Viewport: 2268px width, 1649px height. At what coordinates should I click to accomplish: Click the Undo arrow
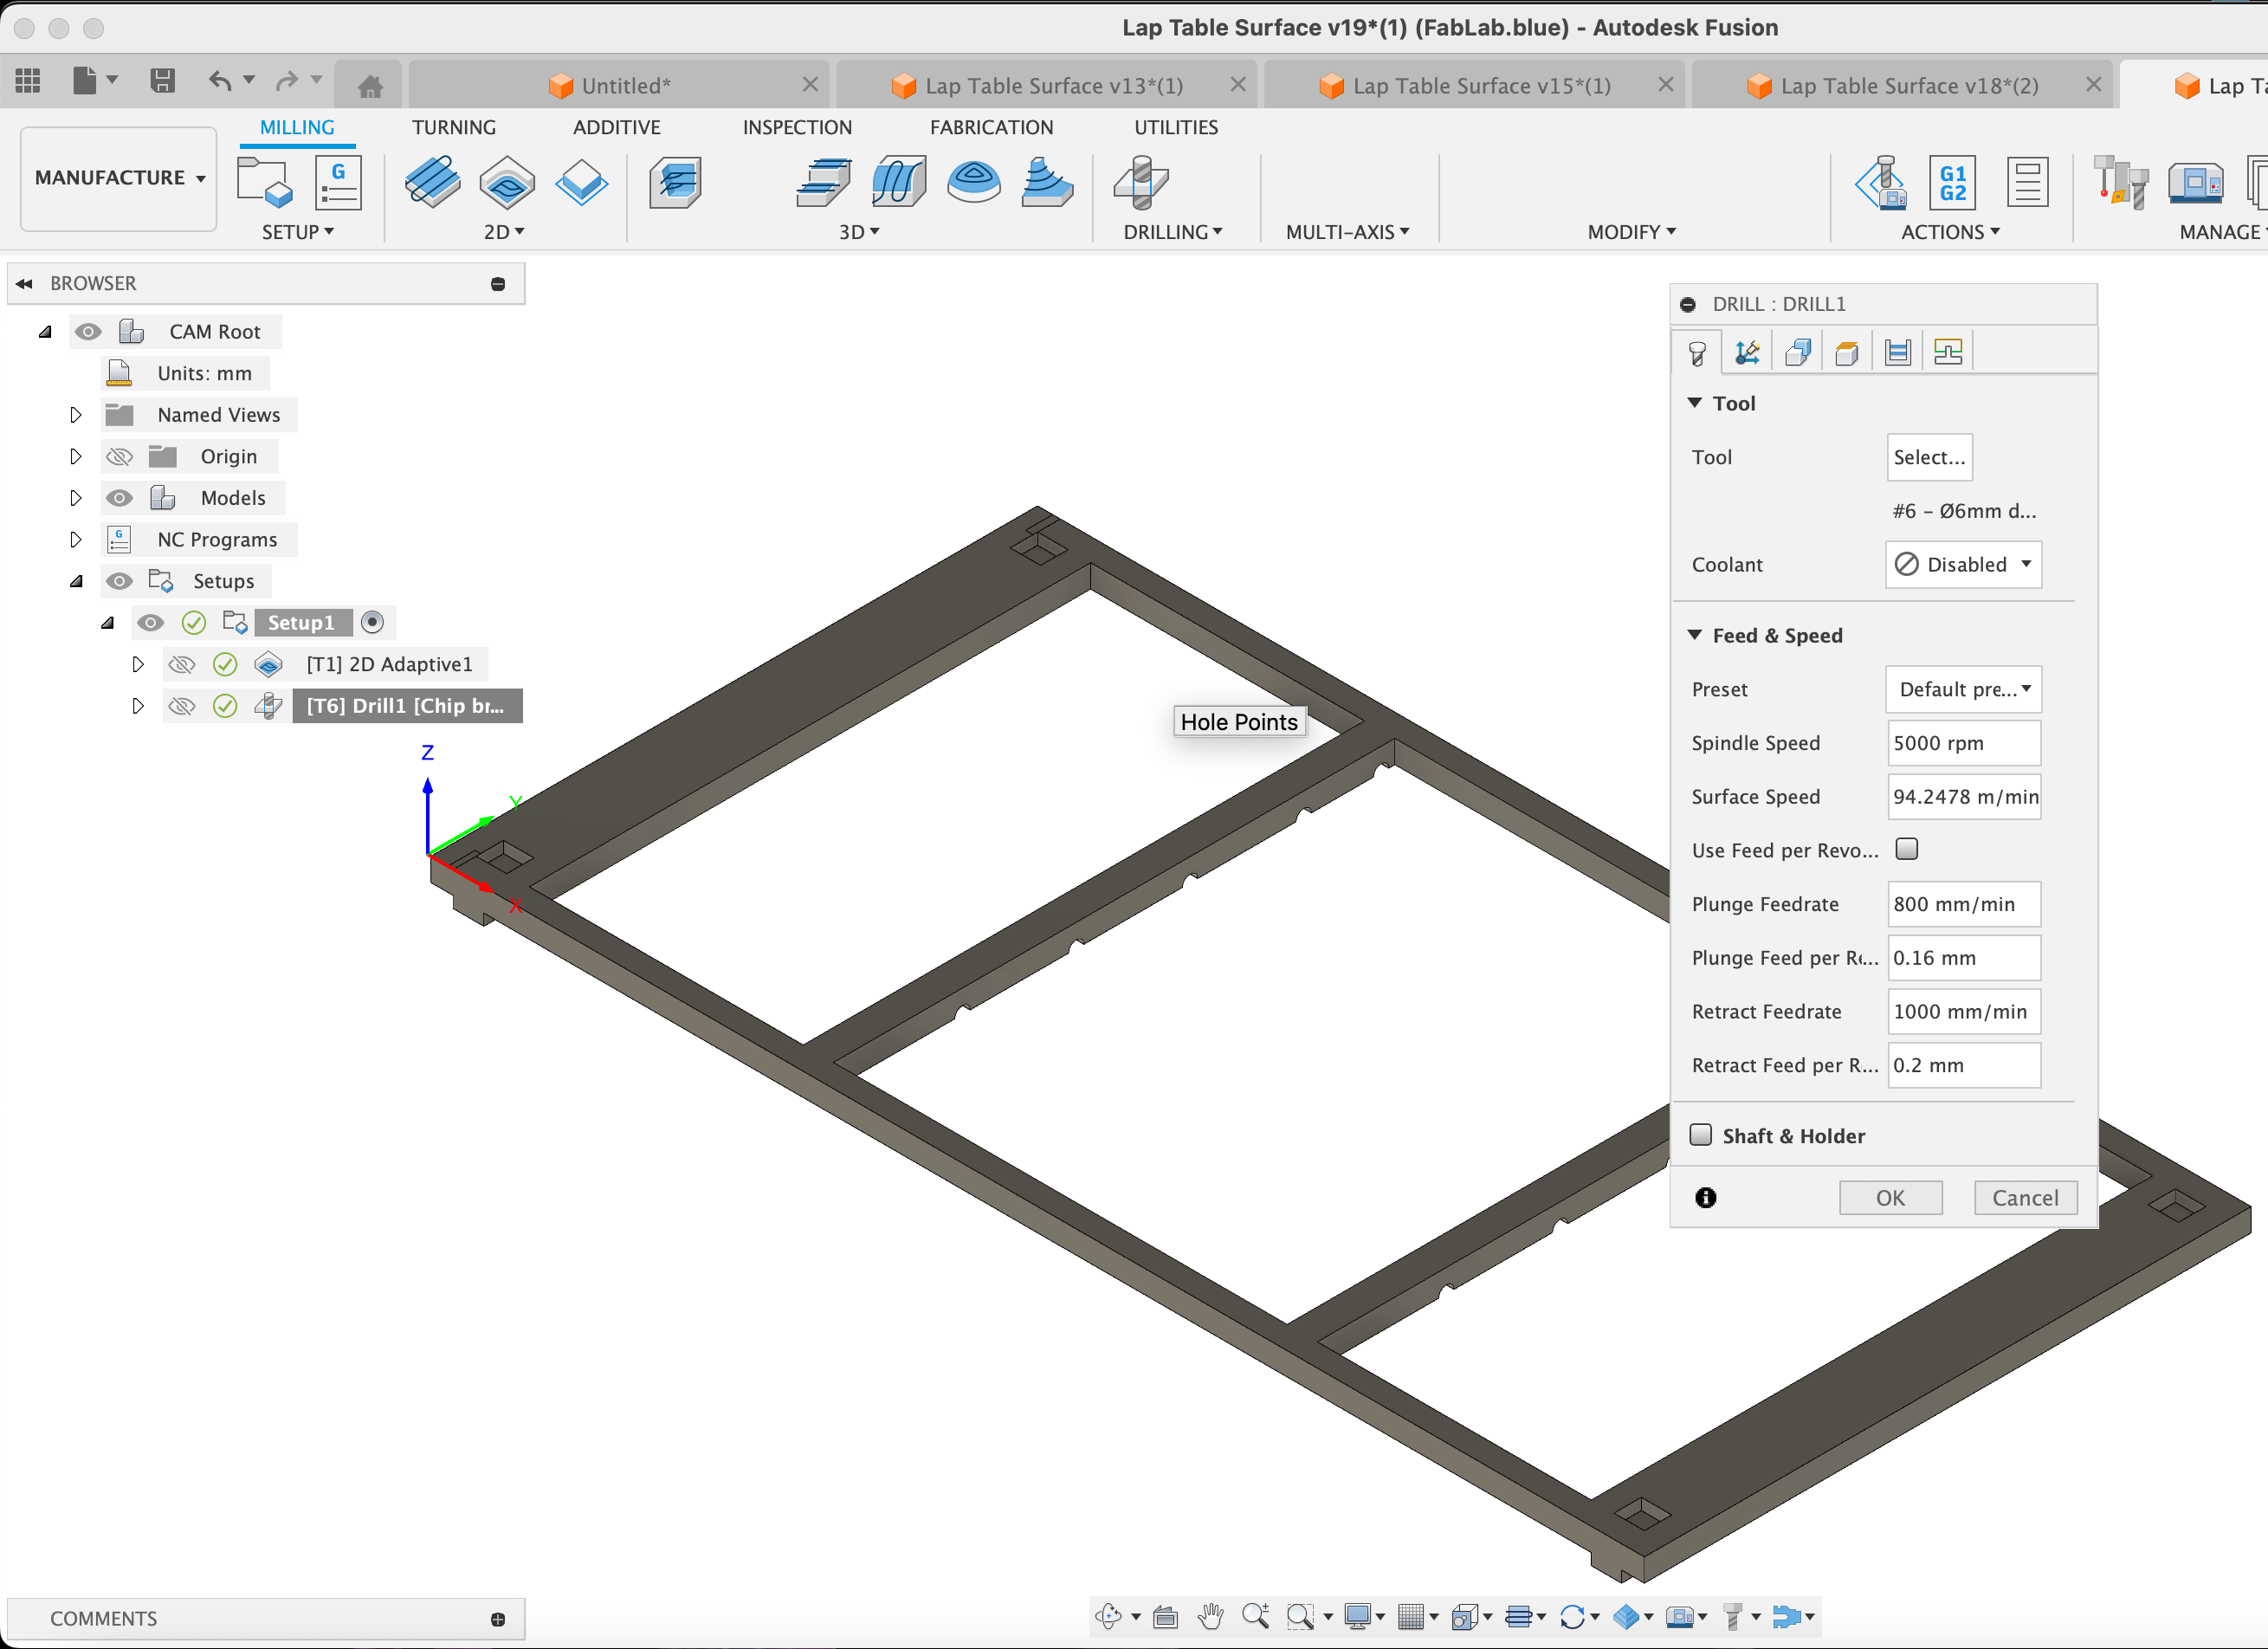pyautogui.click(x=219, y=80)
